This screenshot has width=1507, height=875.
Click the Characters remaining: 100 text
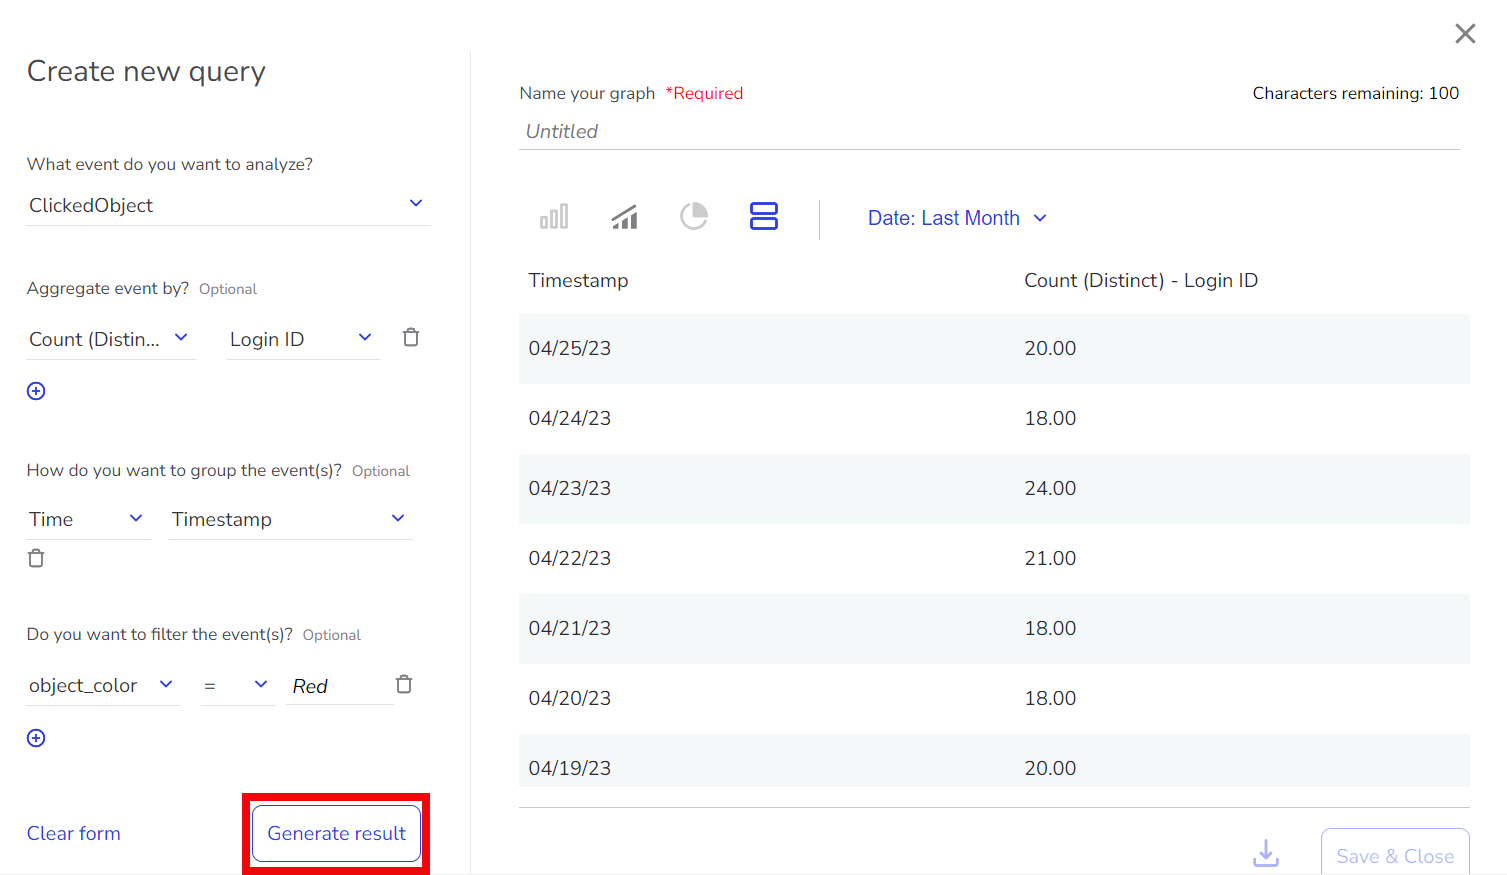[1355, 93]
